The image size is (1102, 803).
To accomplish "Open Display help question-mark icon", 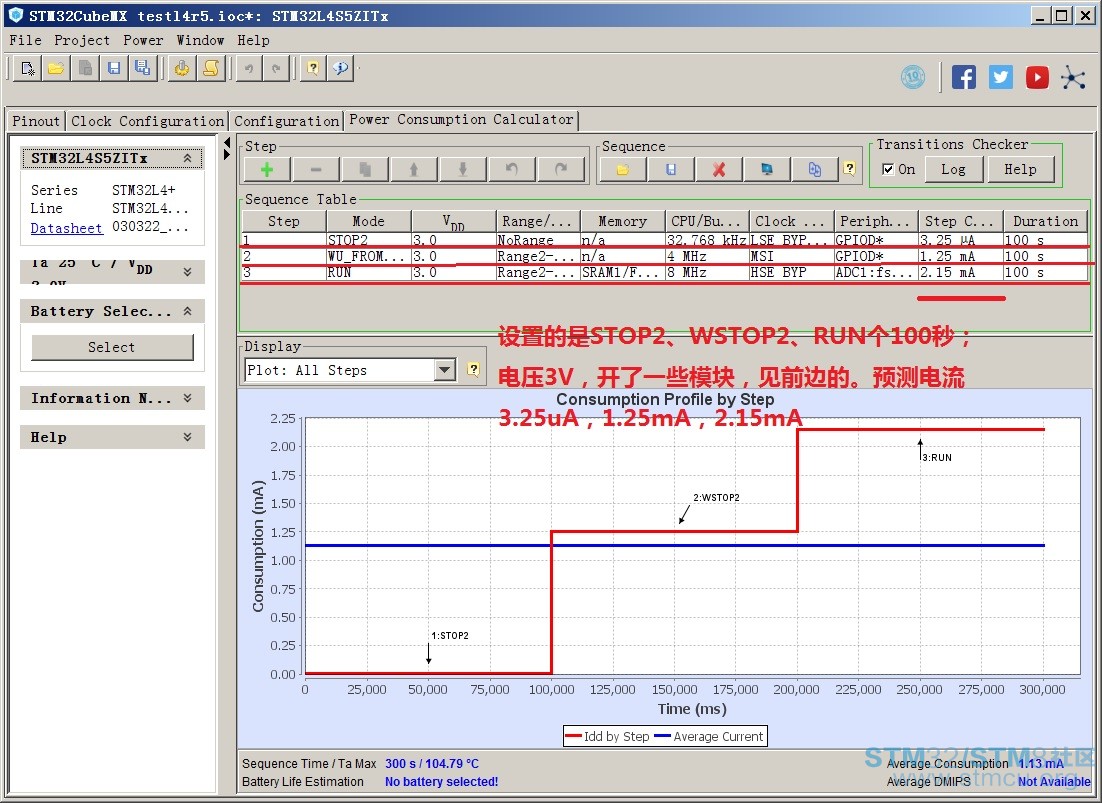I will click(x=474, y=370).
